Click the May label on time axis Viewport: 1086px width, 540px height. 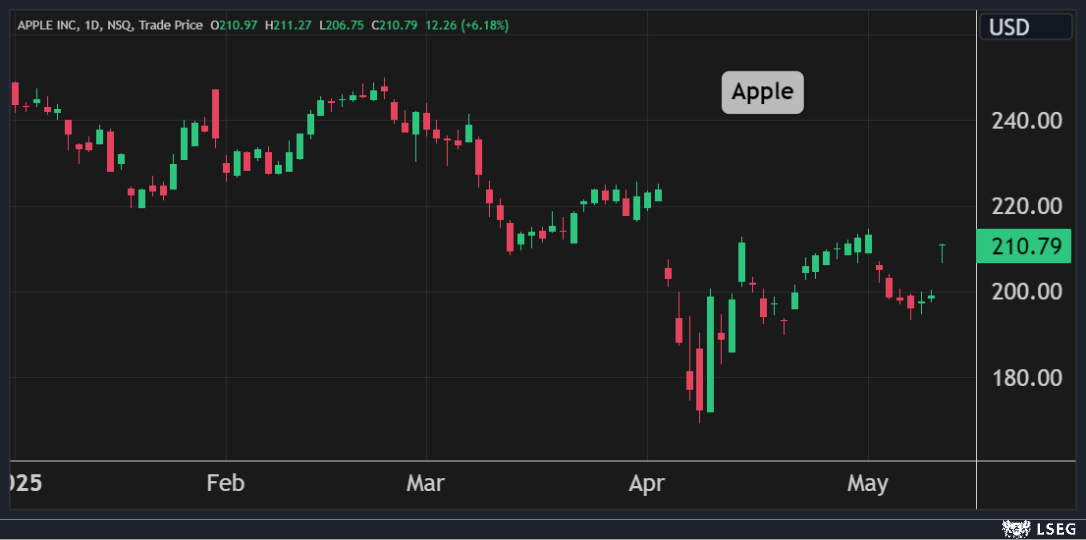867,484
